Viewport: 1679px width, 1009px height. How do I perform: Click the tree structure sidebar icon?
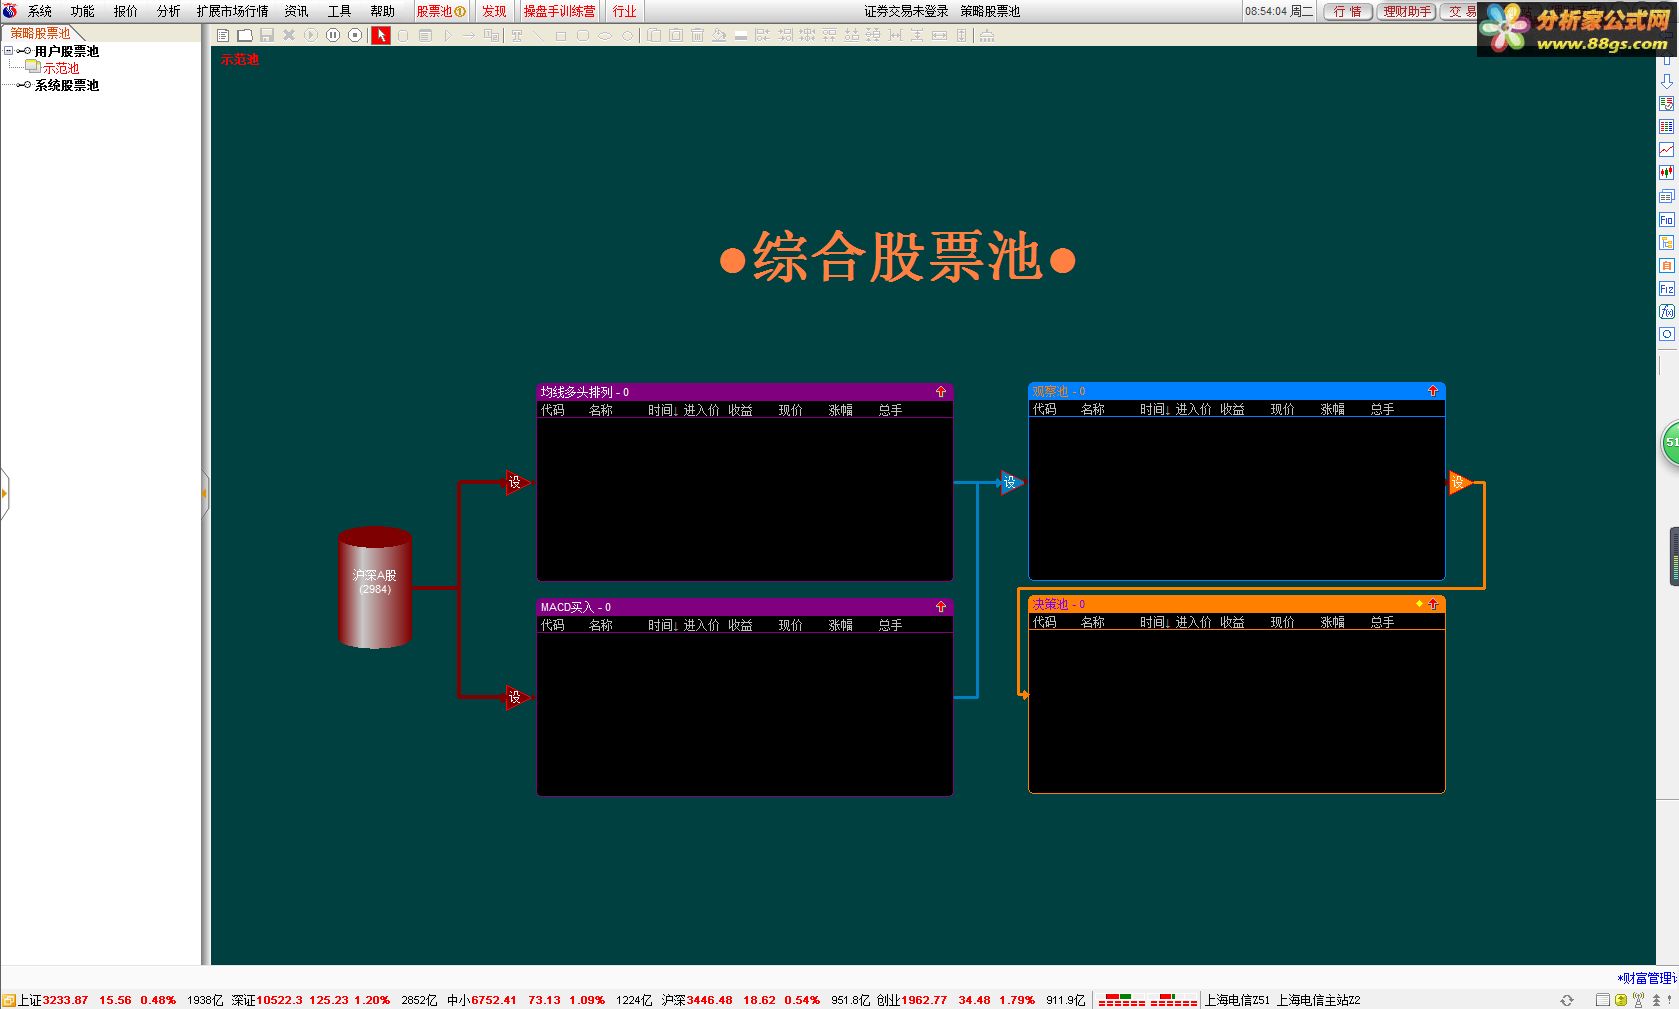point(1666,242)
